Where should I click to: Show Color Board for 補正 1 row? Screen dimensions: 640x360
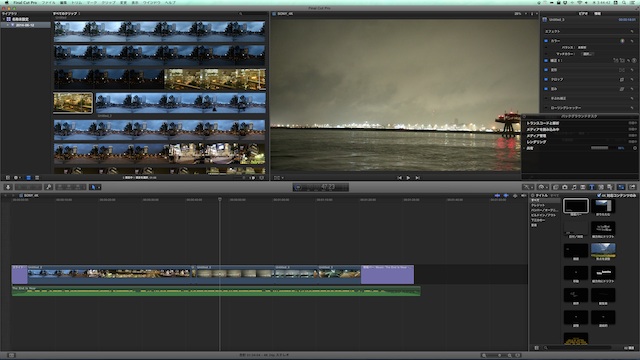[634, 60]
